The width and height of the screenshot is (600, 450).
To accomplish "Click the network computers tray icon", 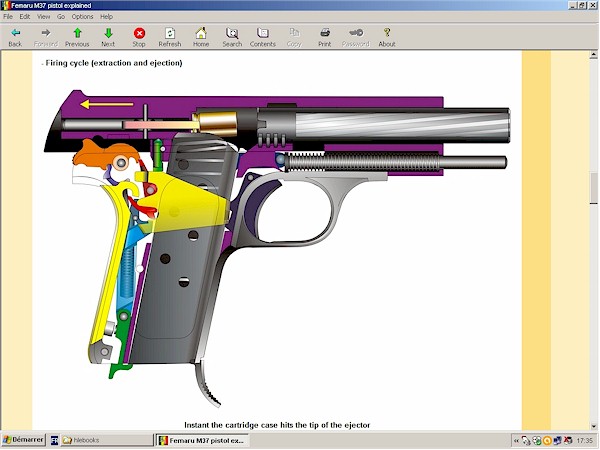I will (558, 441).
